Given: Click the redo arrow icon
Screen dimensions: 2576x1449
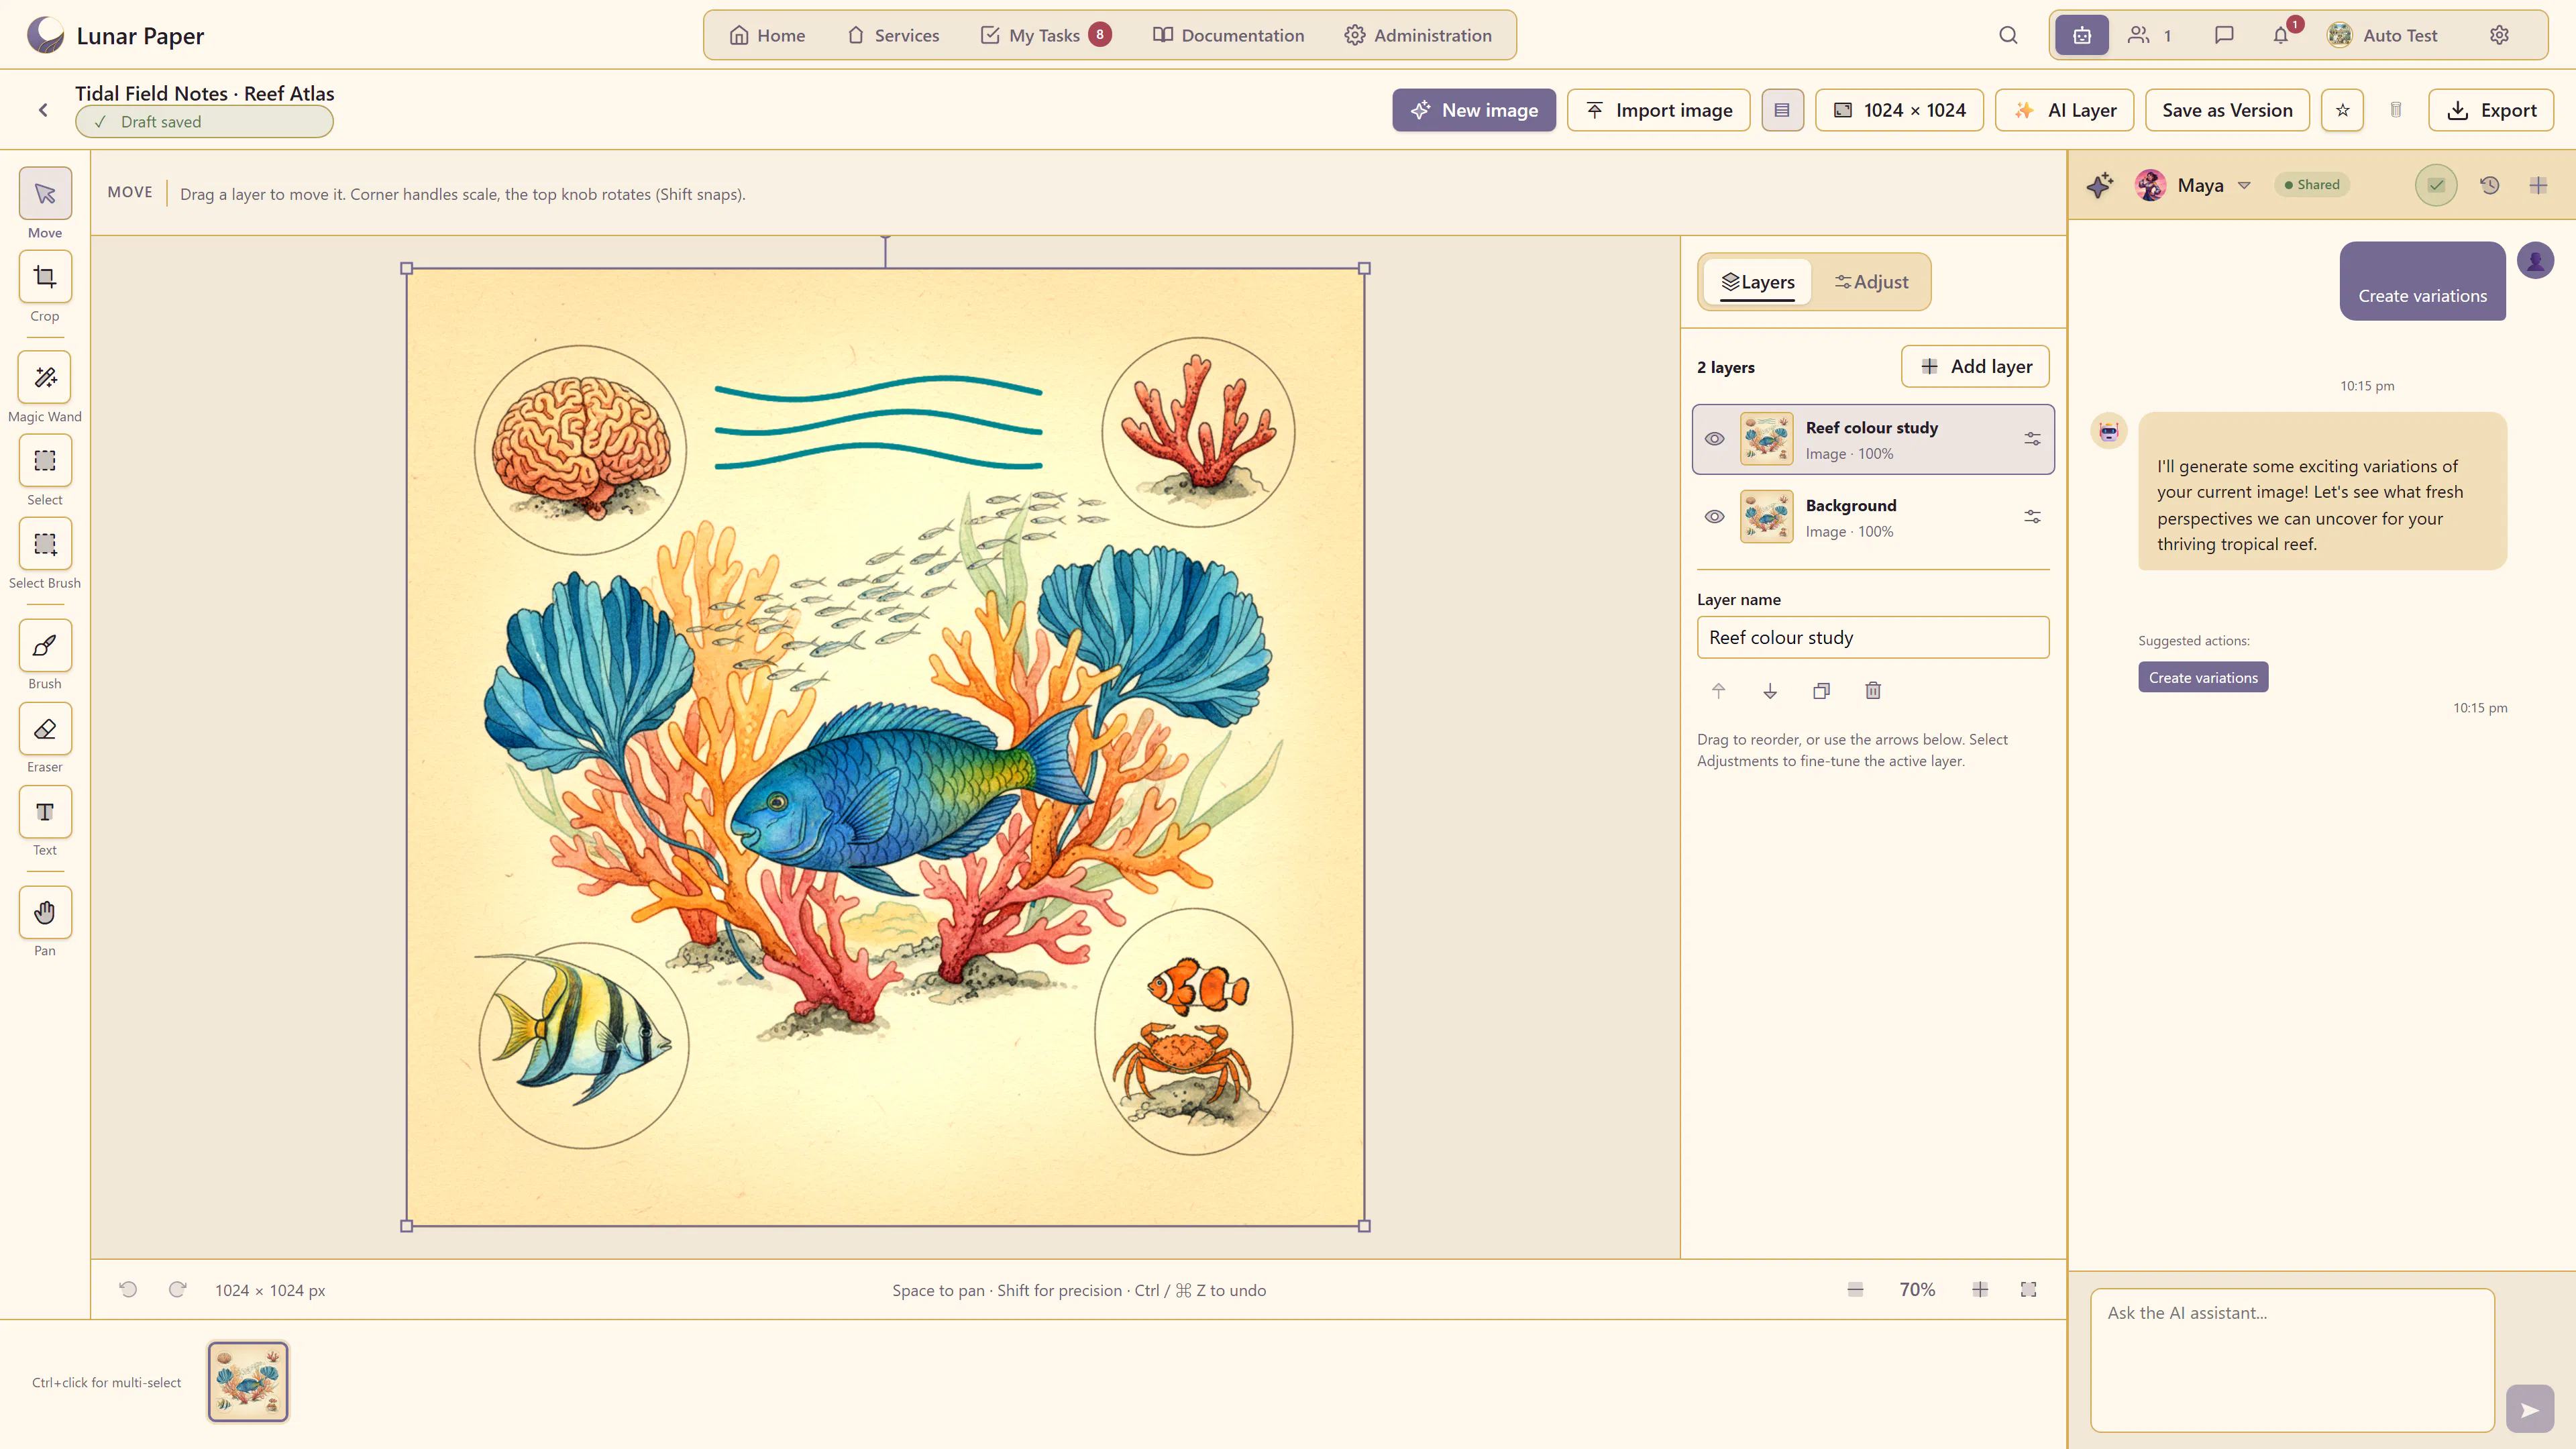Looking at the screenshot, I should pyautogui.click(x=178, y=1289).
